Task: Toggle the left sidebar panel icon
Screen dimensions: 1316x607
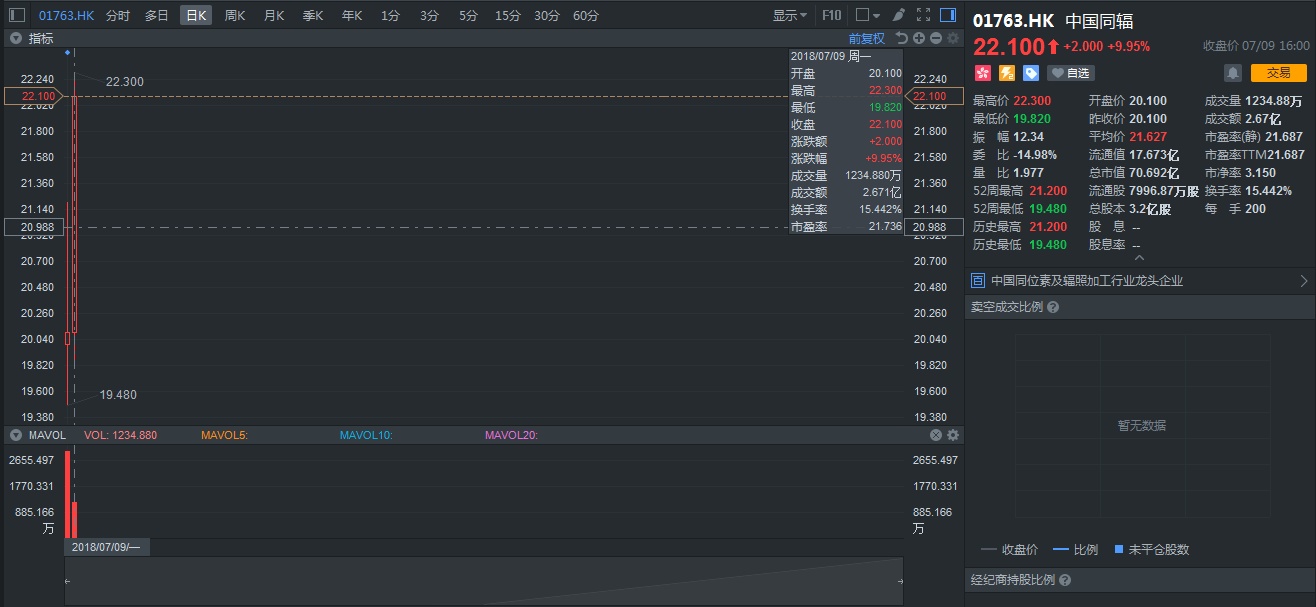Action: point(17,15)
